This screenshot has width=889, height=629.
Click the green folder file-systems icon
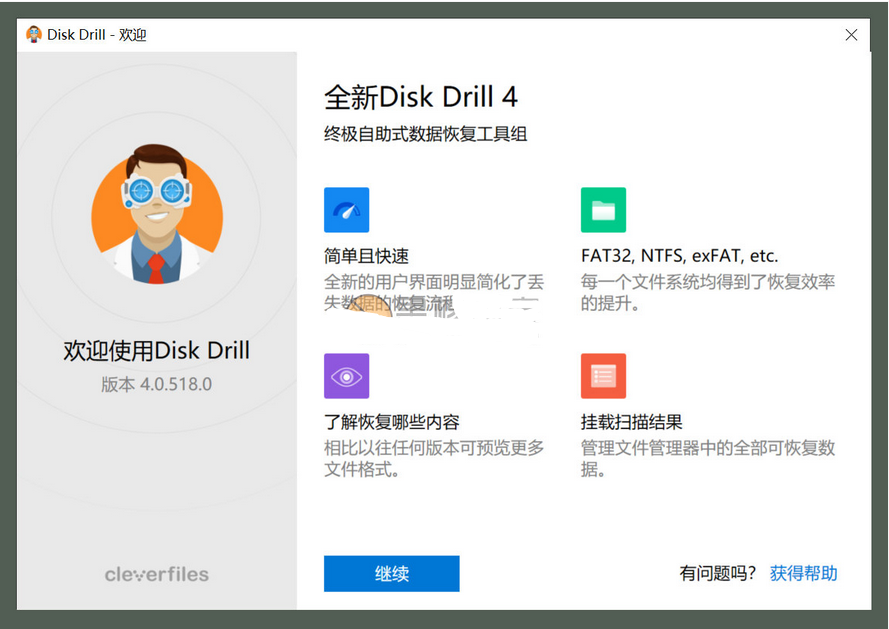(x=603, y=210)
